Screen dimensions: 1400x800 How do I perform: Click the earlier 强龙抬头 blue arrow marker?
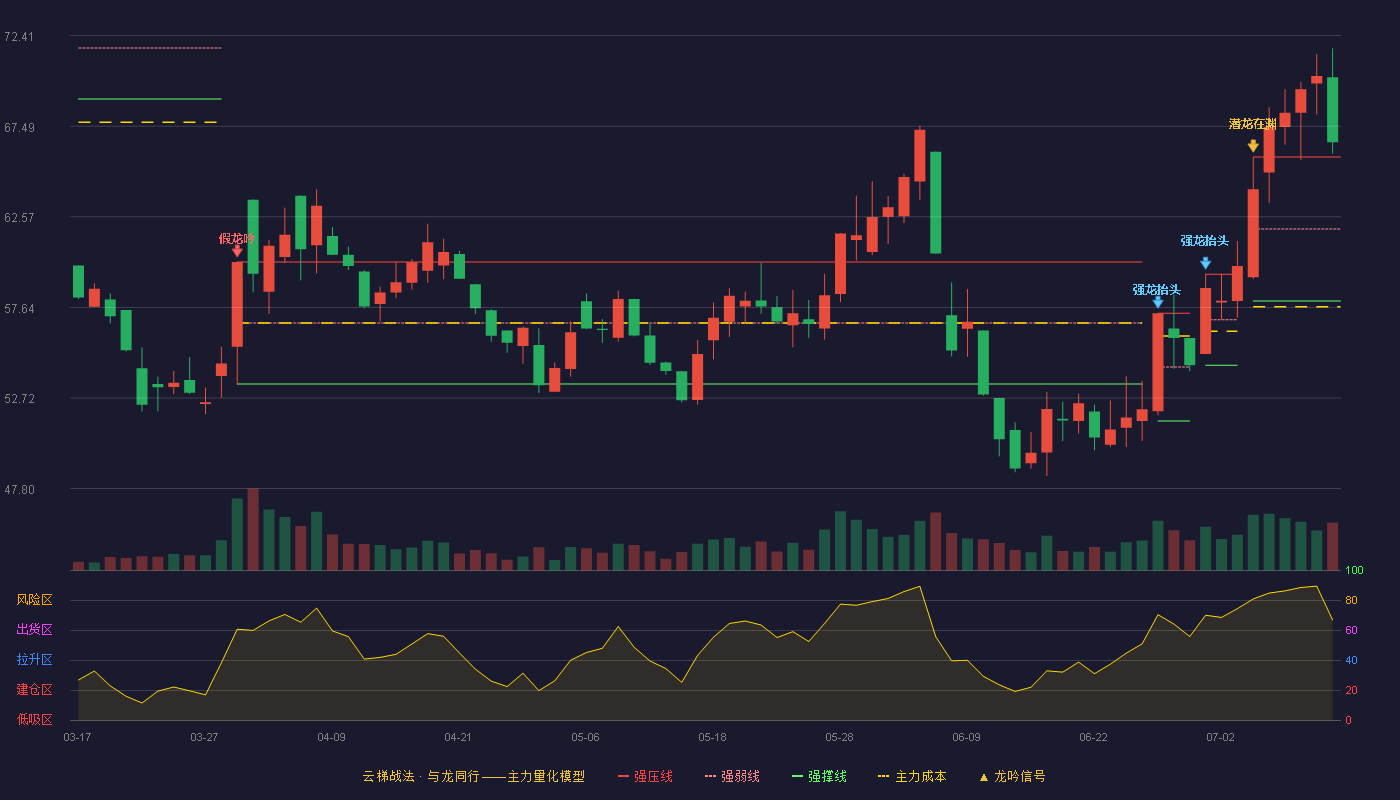click(x=1158, y=302)
